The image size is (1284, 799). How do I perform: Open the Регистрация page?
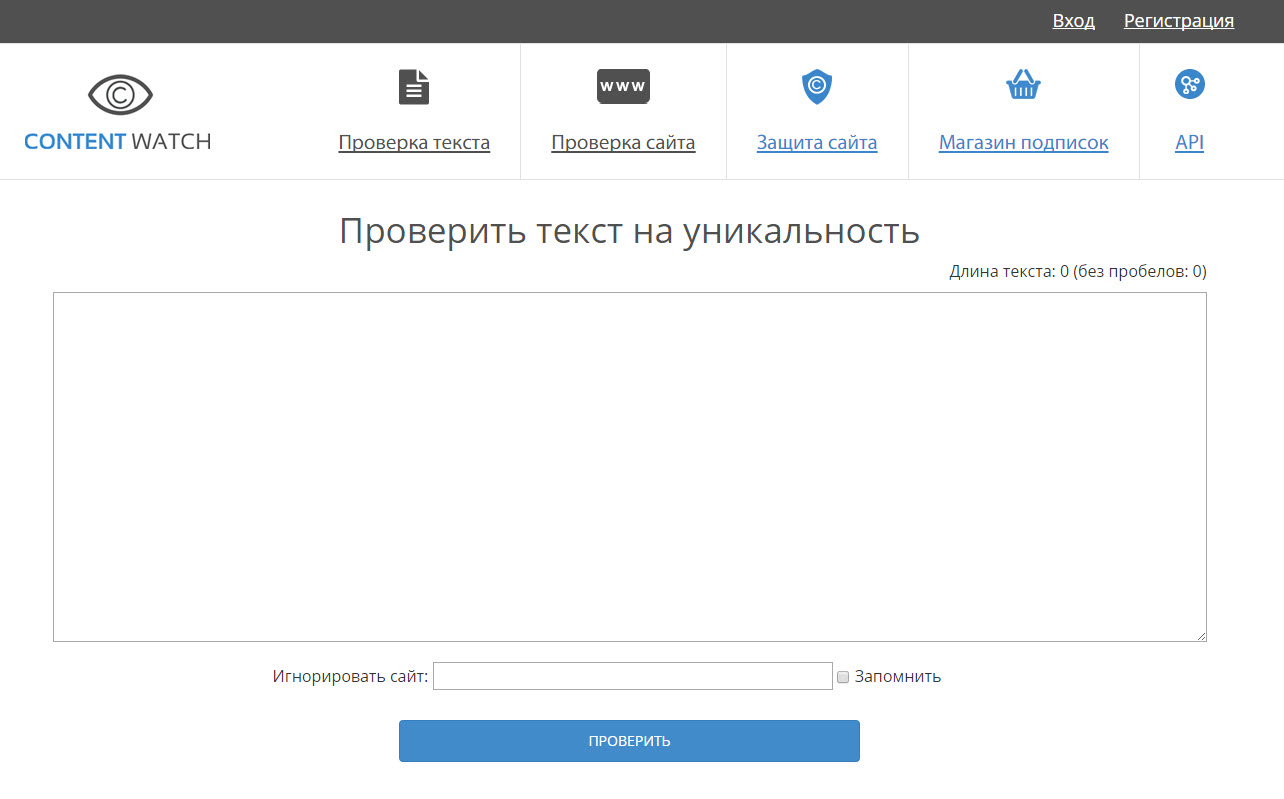click(1179, 20)
